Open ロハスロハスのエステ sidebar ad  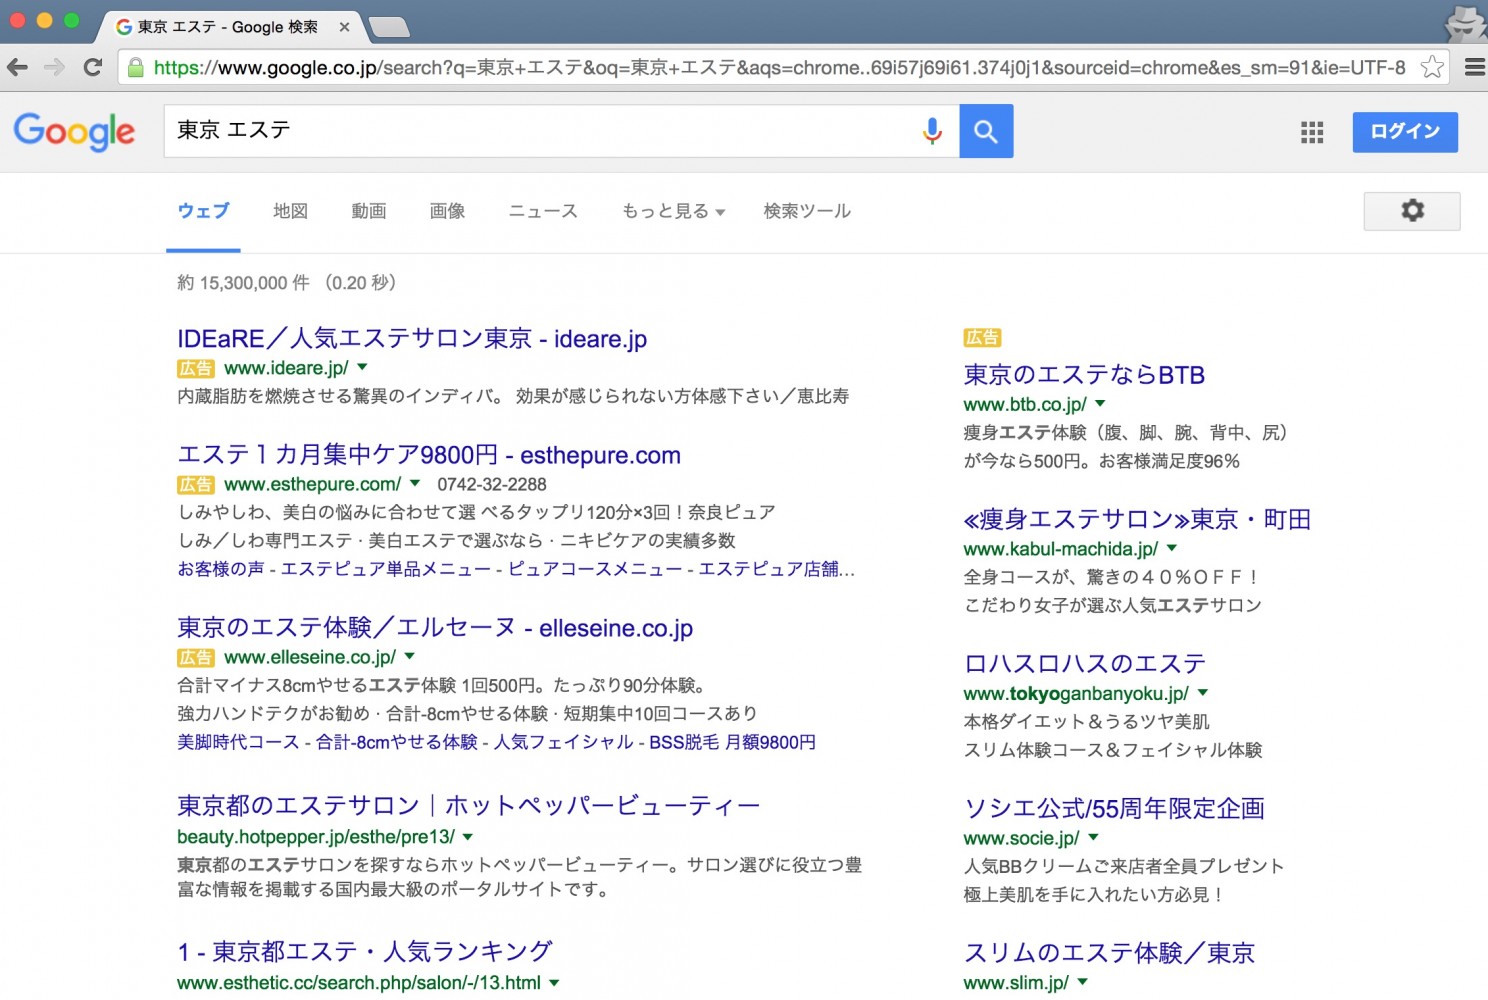pyautogui.click(x=1084, y=663)
